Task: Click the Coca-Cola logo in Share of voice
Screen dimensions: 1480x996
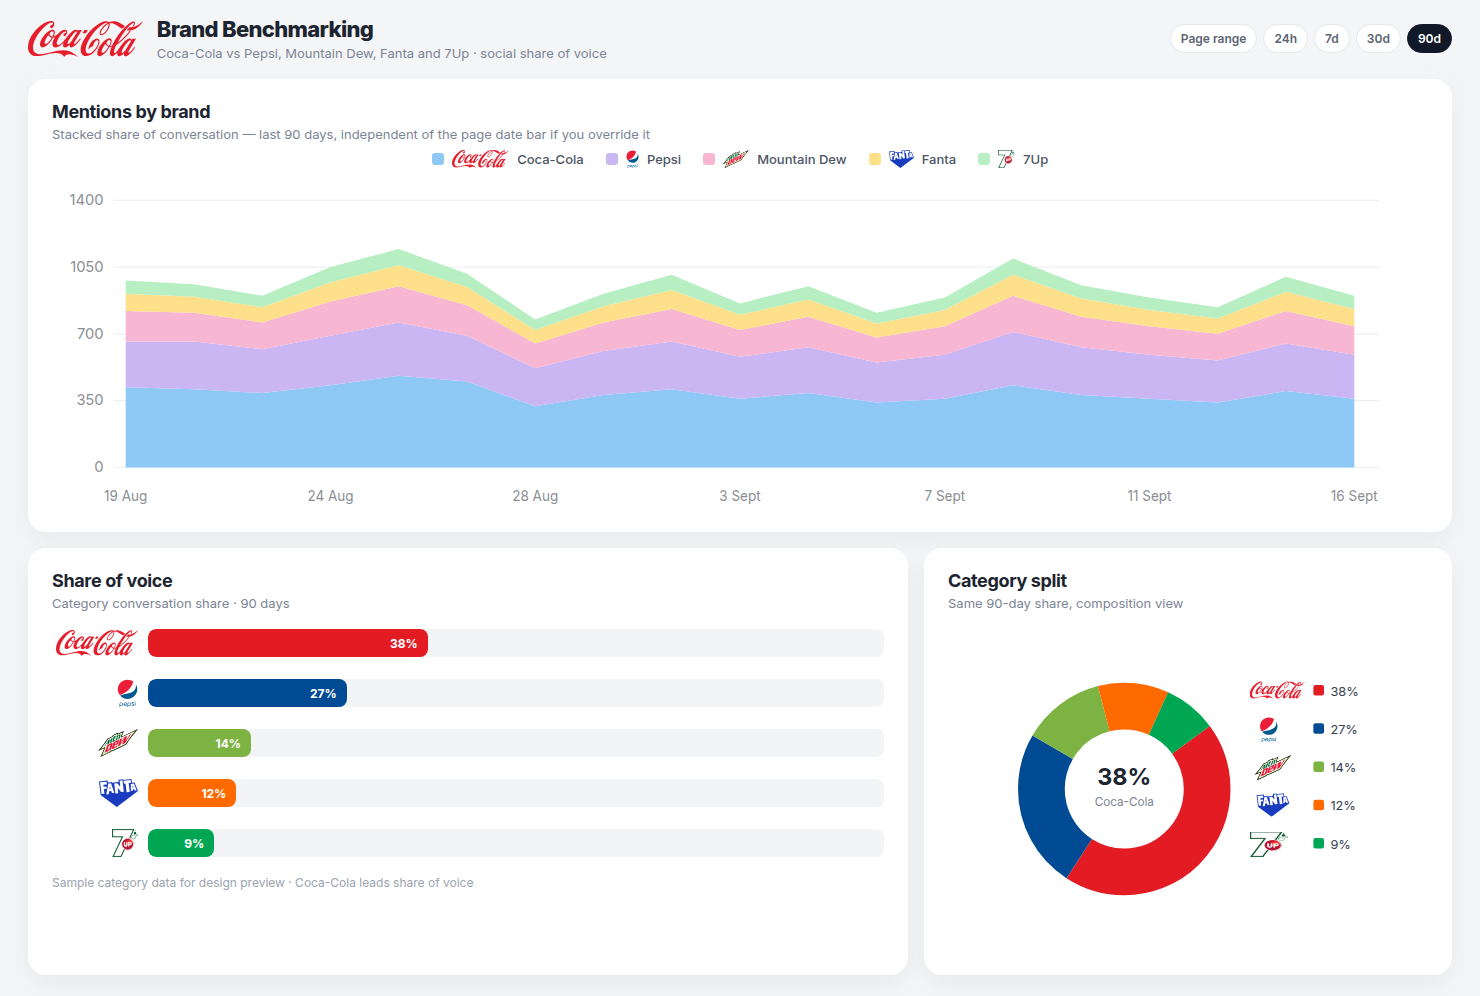Action: tap(95, 643)
